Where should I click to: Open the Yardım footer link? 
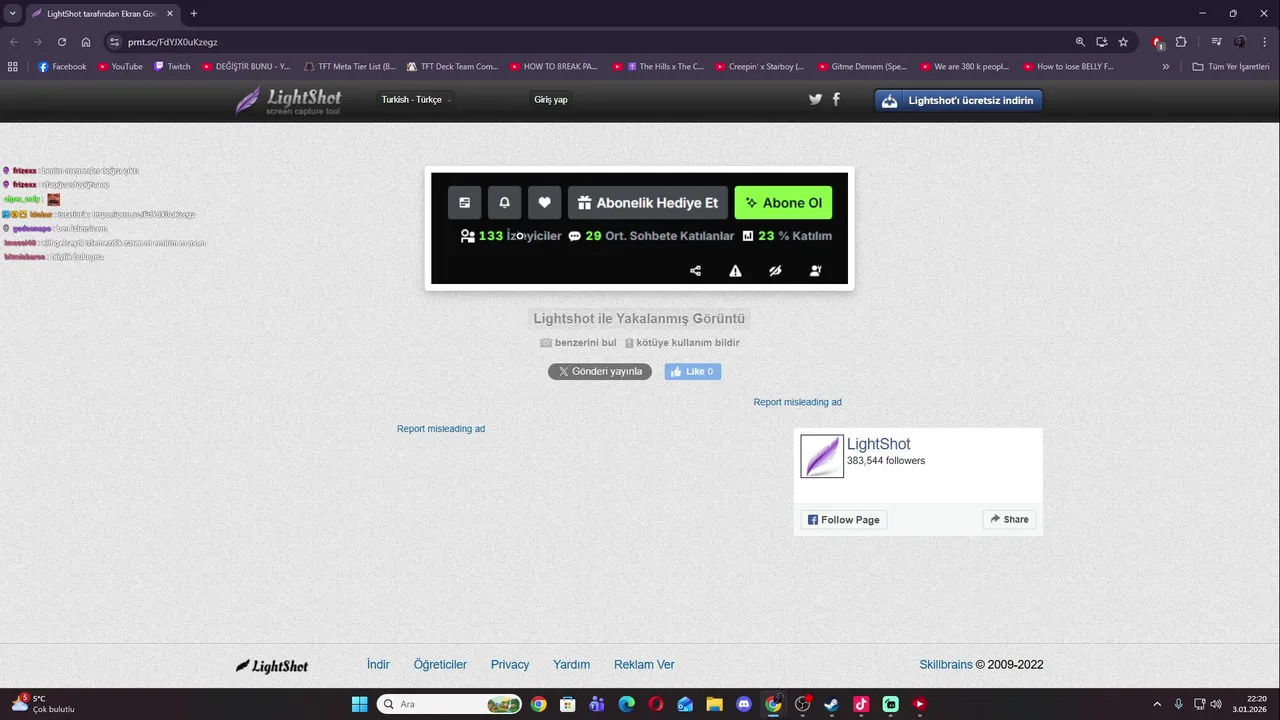pos(571,665)
